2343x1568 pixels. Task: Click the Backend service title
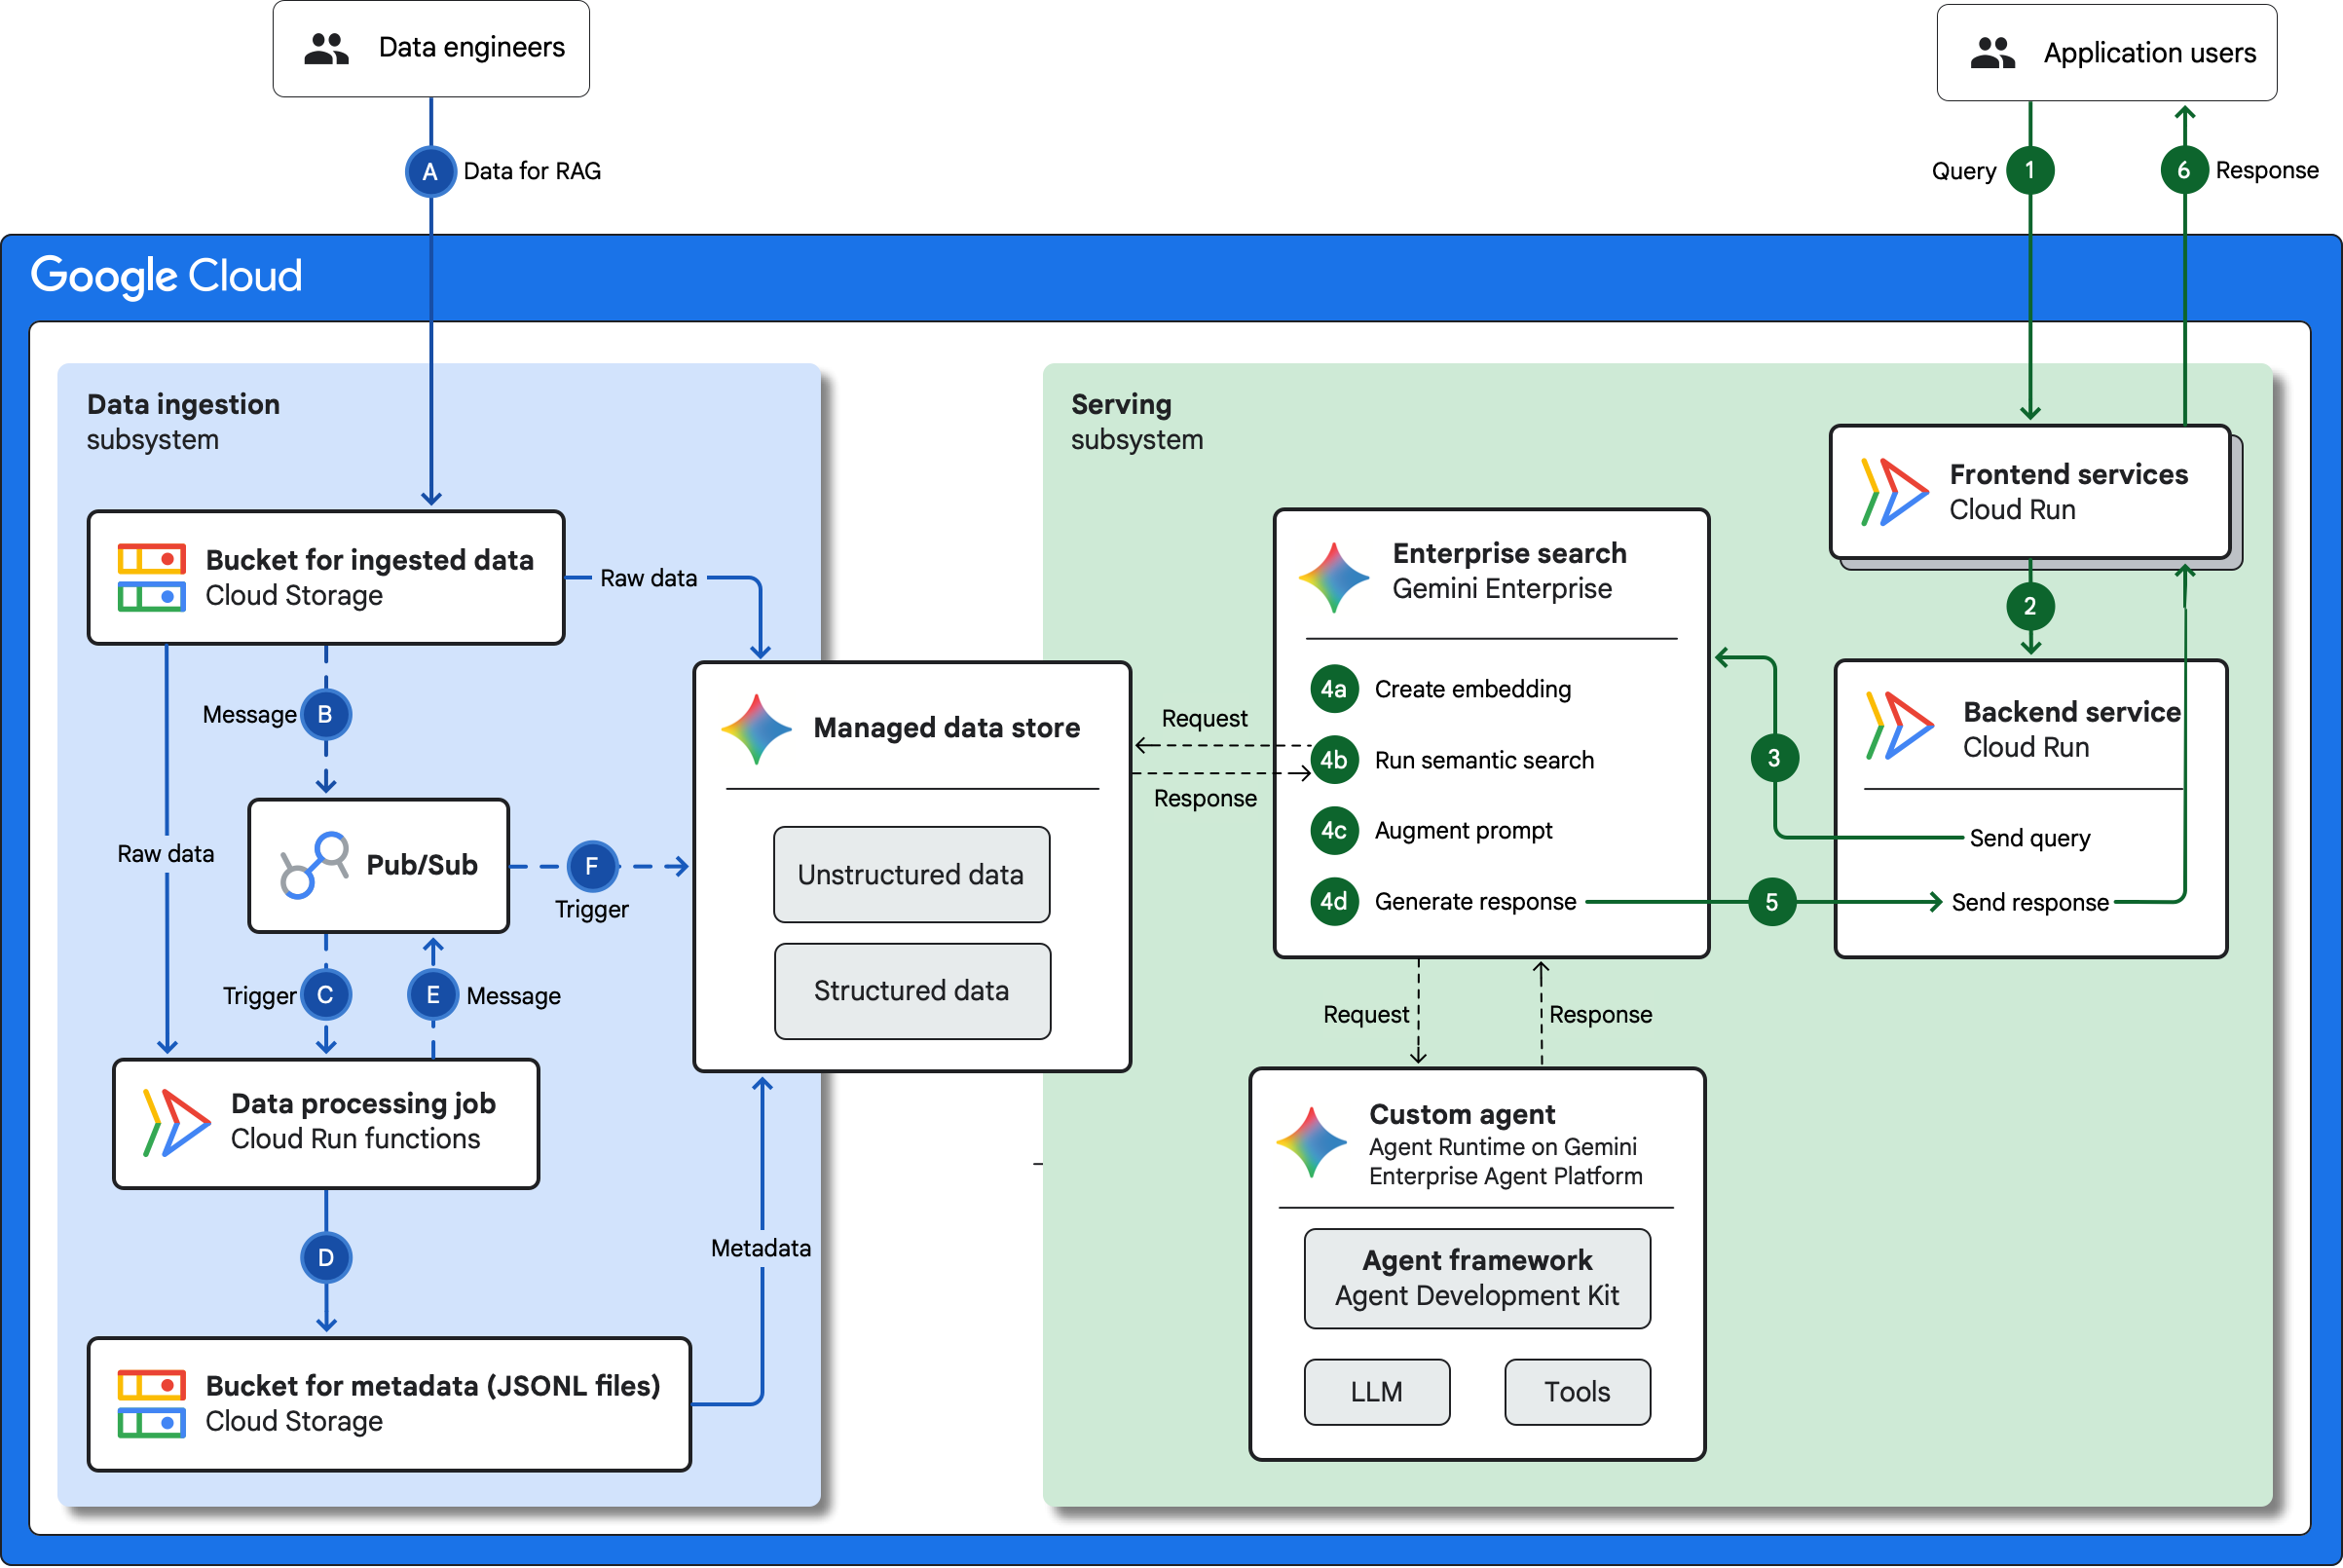2071,712
